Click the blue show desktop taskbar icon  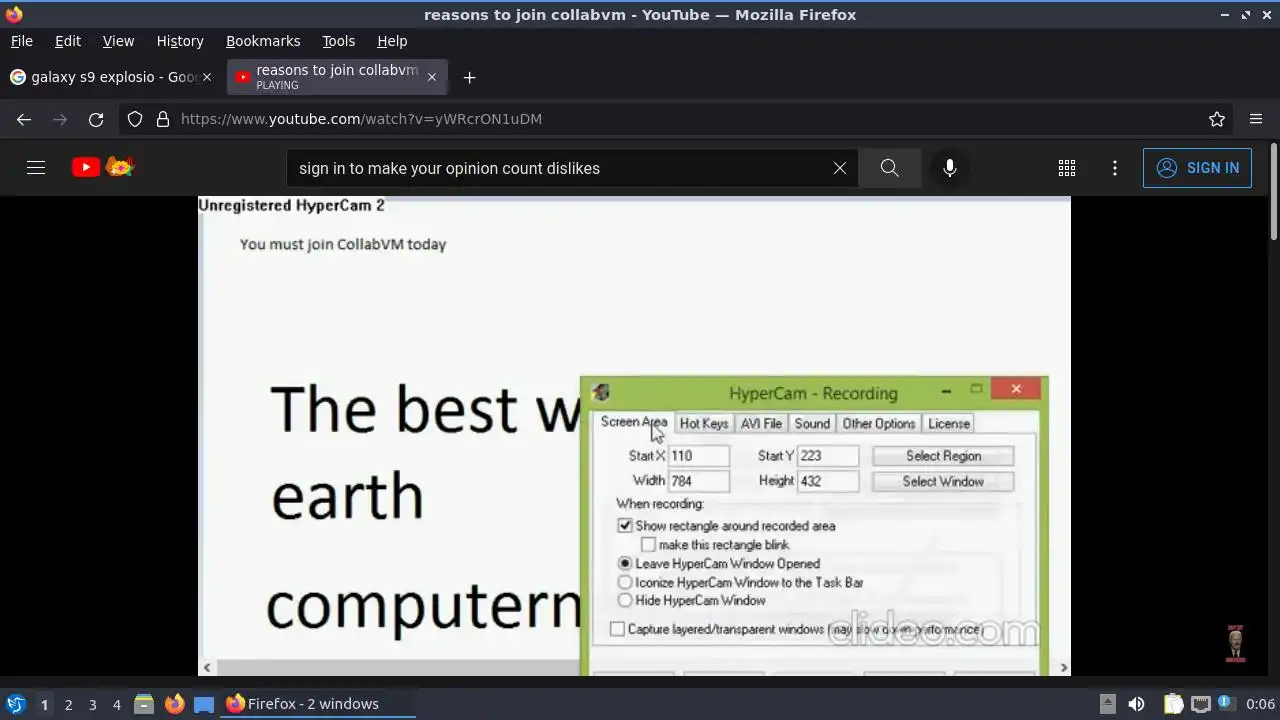pos(204,704)
